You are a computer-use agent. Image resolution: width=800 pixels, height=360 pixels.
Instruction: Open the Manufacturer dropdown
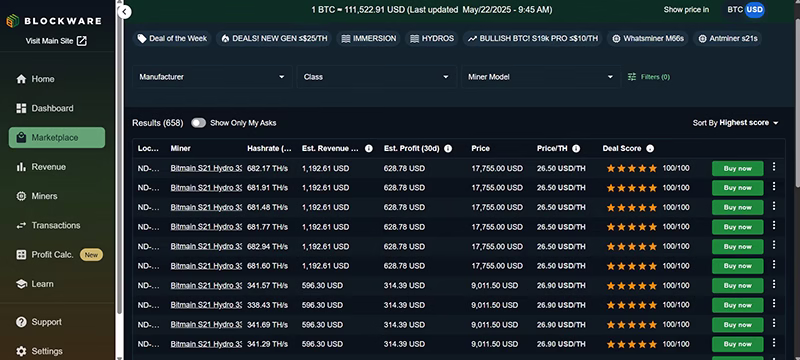pos(212,77)
